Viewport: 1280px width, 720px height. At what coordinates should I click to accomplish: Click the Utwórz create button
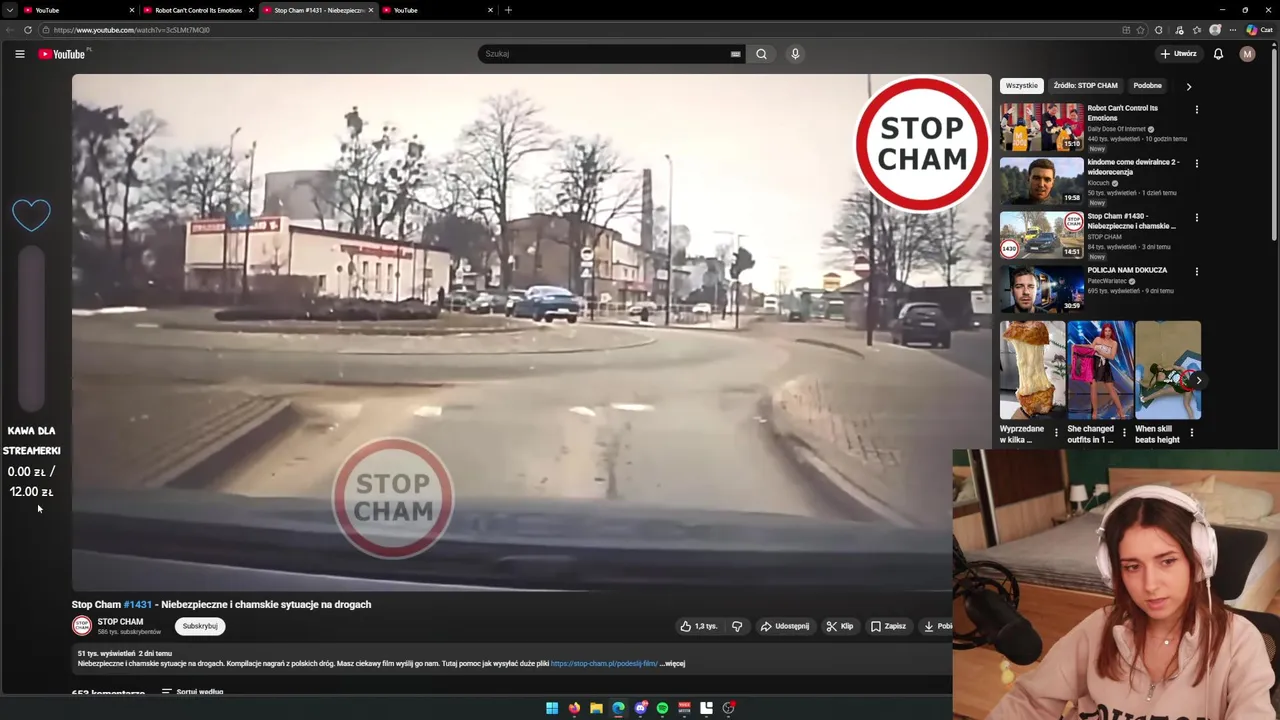pyautogui.click(x=1178, y=54)
